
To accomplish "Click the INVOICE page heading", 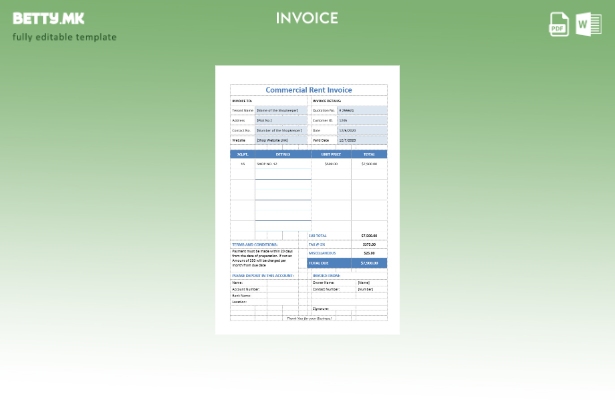I will pos(307,18).
